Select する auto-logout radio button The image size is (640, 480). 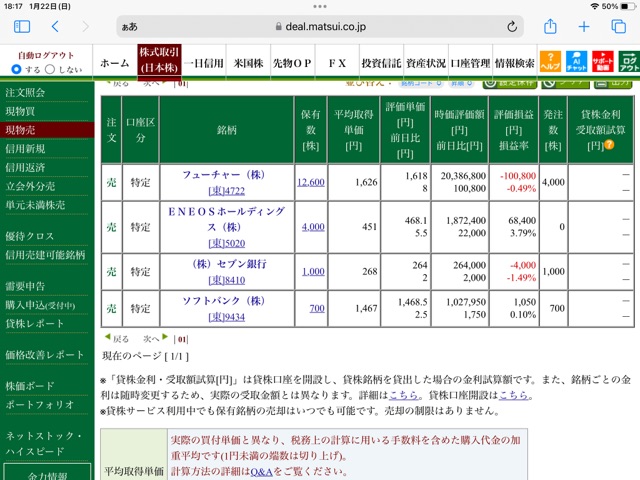coord(16,69)
